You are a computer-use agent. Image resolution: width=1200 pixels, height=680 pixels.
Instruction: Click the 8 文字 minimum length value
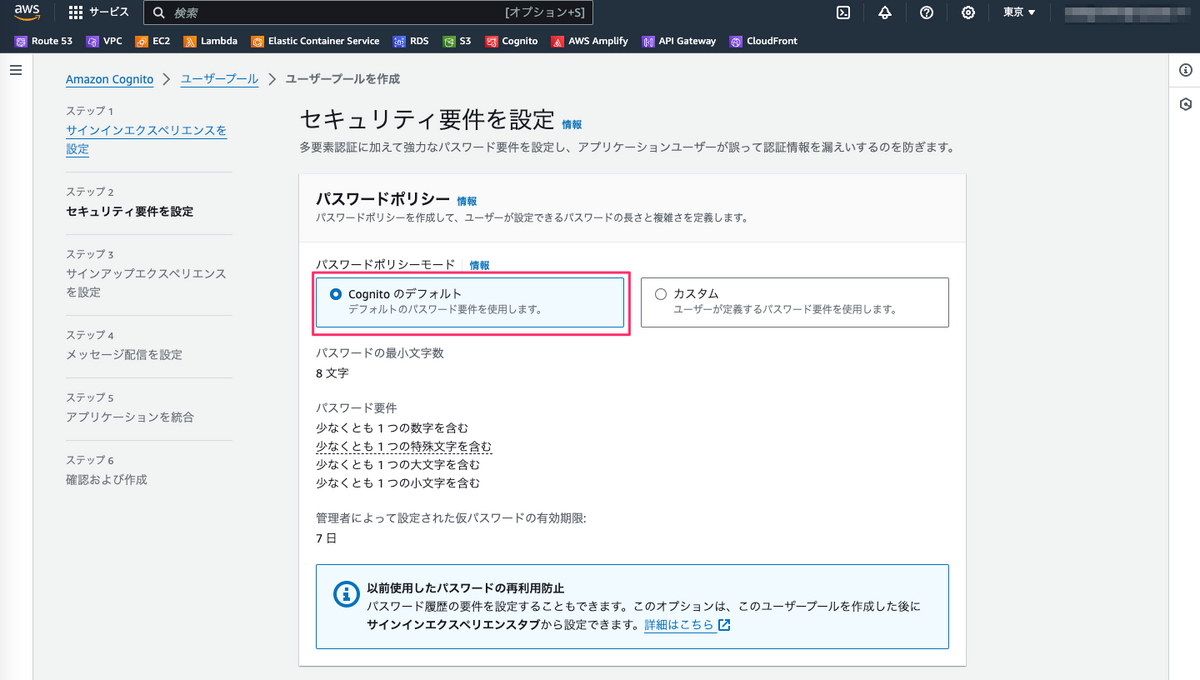tap(332, 373)
